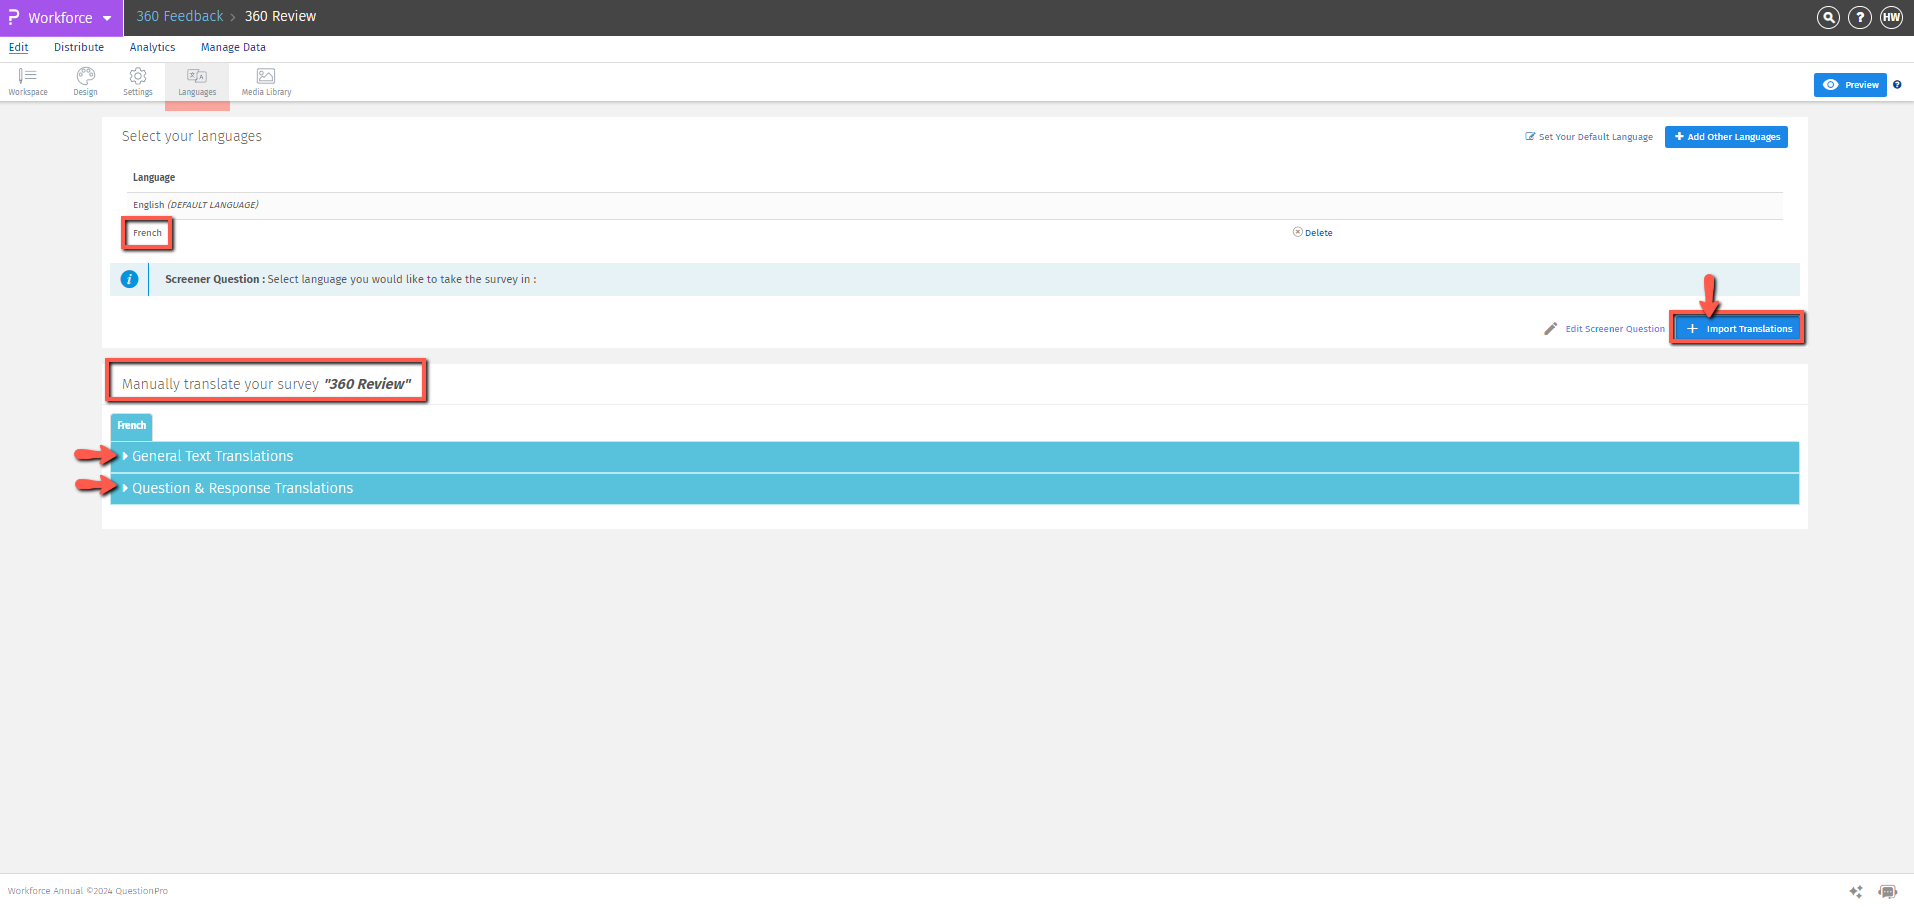
Task: Select the Languages toolbar icon
Action: coord(196,82)
